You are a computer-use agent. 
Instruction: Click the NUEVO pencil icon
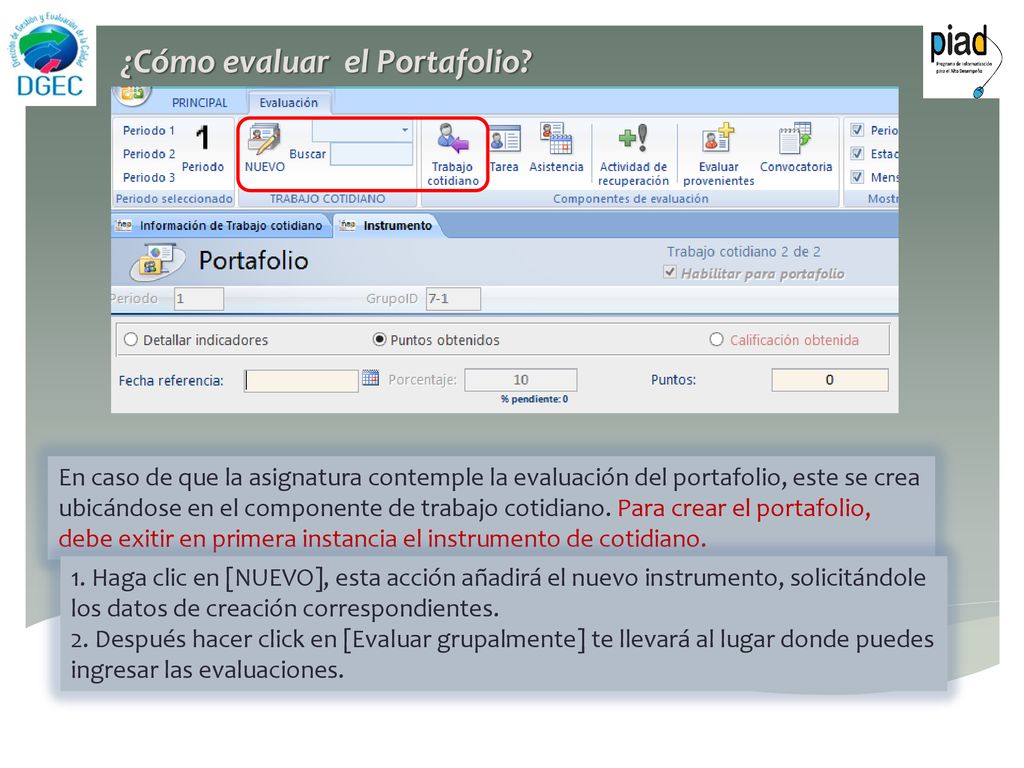point(264,139)
